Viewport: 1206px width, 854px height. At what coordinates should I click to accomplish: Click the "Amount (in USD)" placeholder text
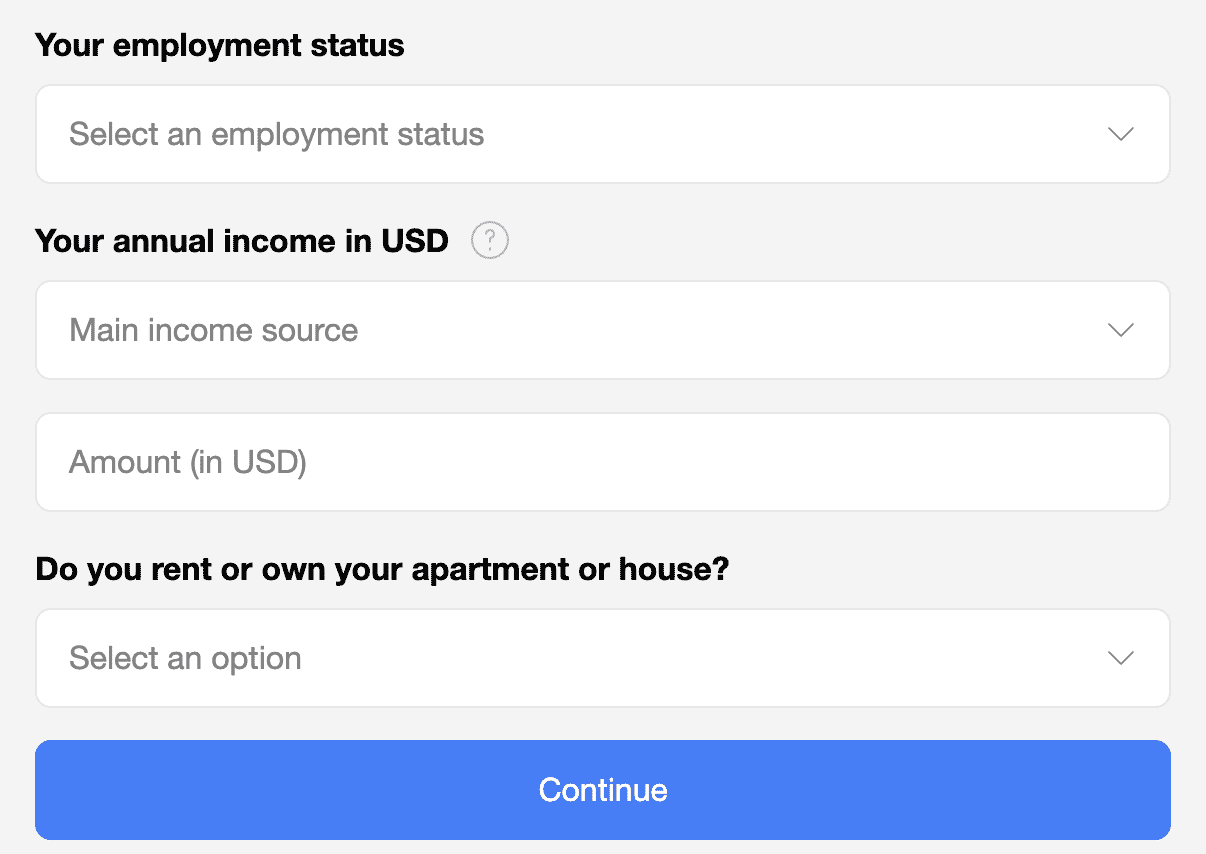tap(187, 462)
